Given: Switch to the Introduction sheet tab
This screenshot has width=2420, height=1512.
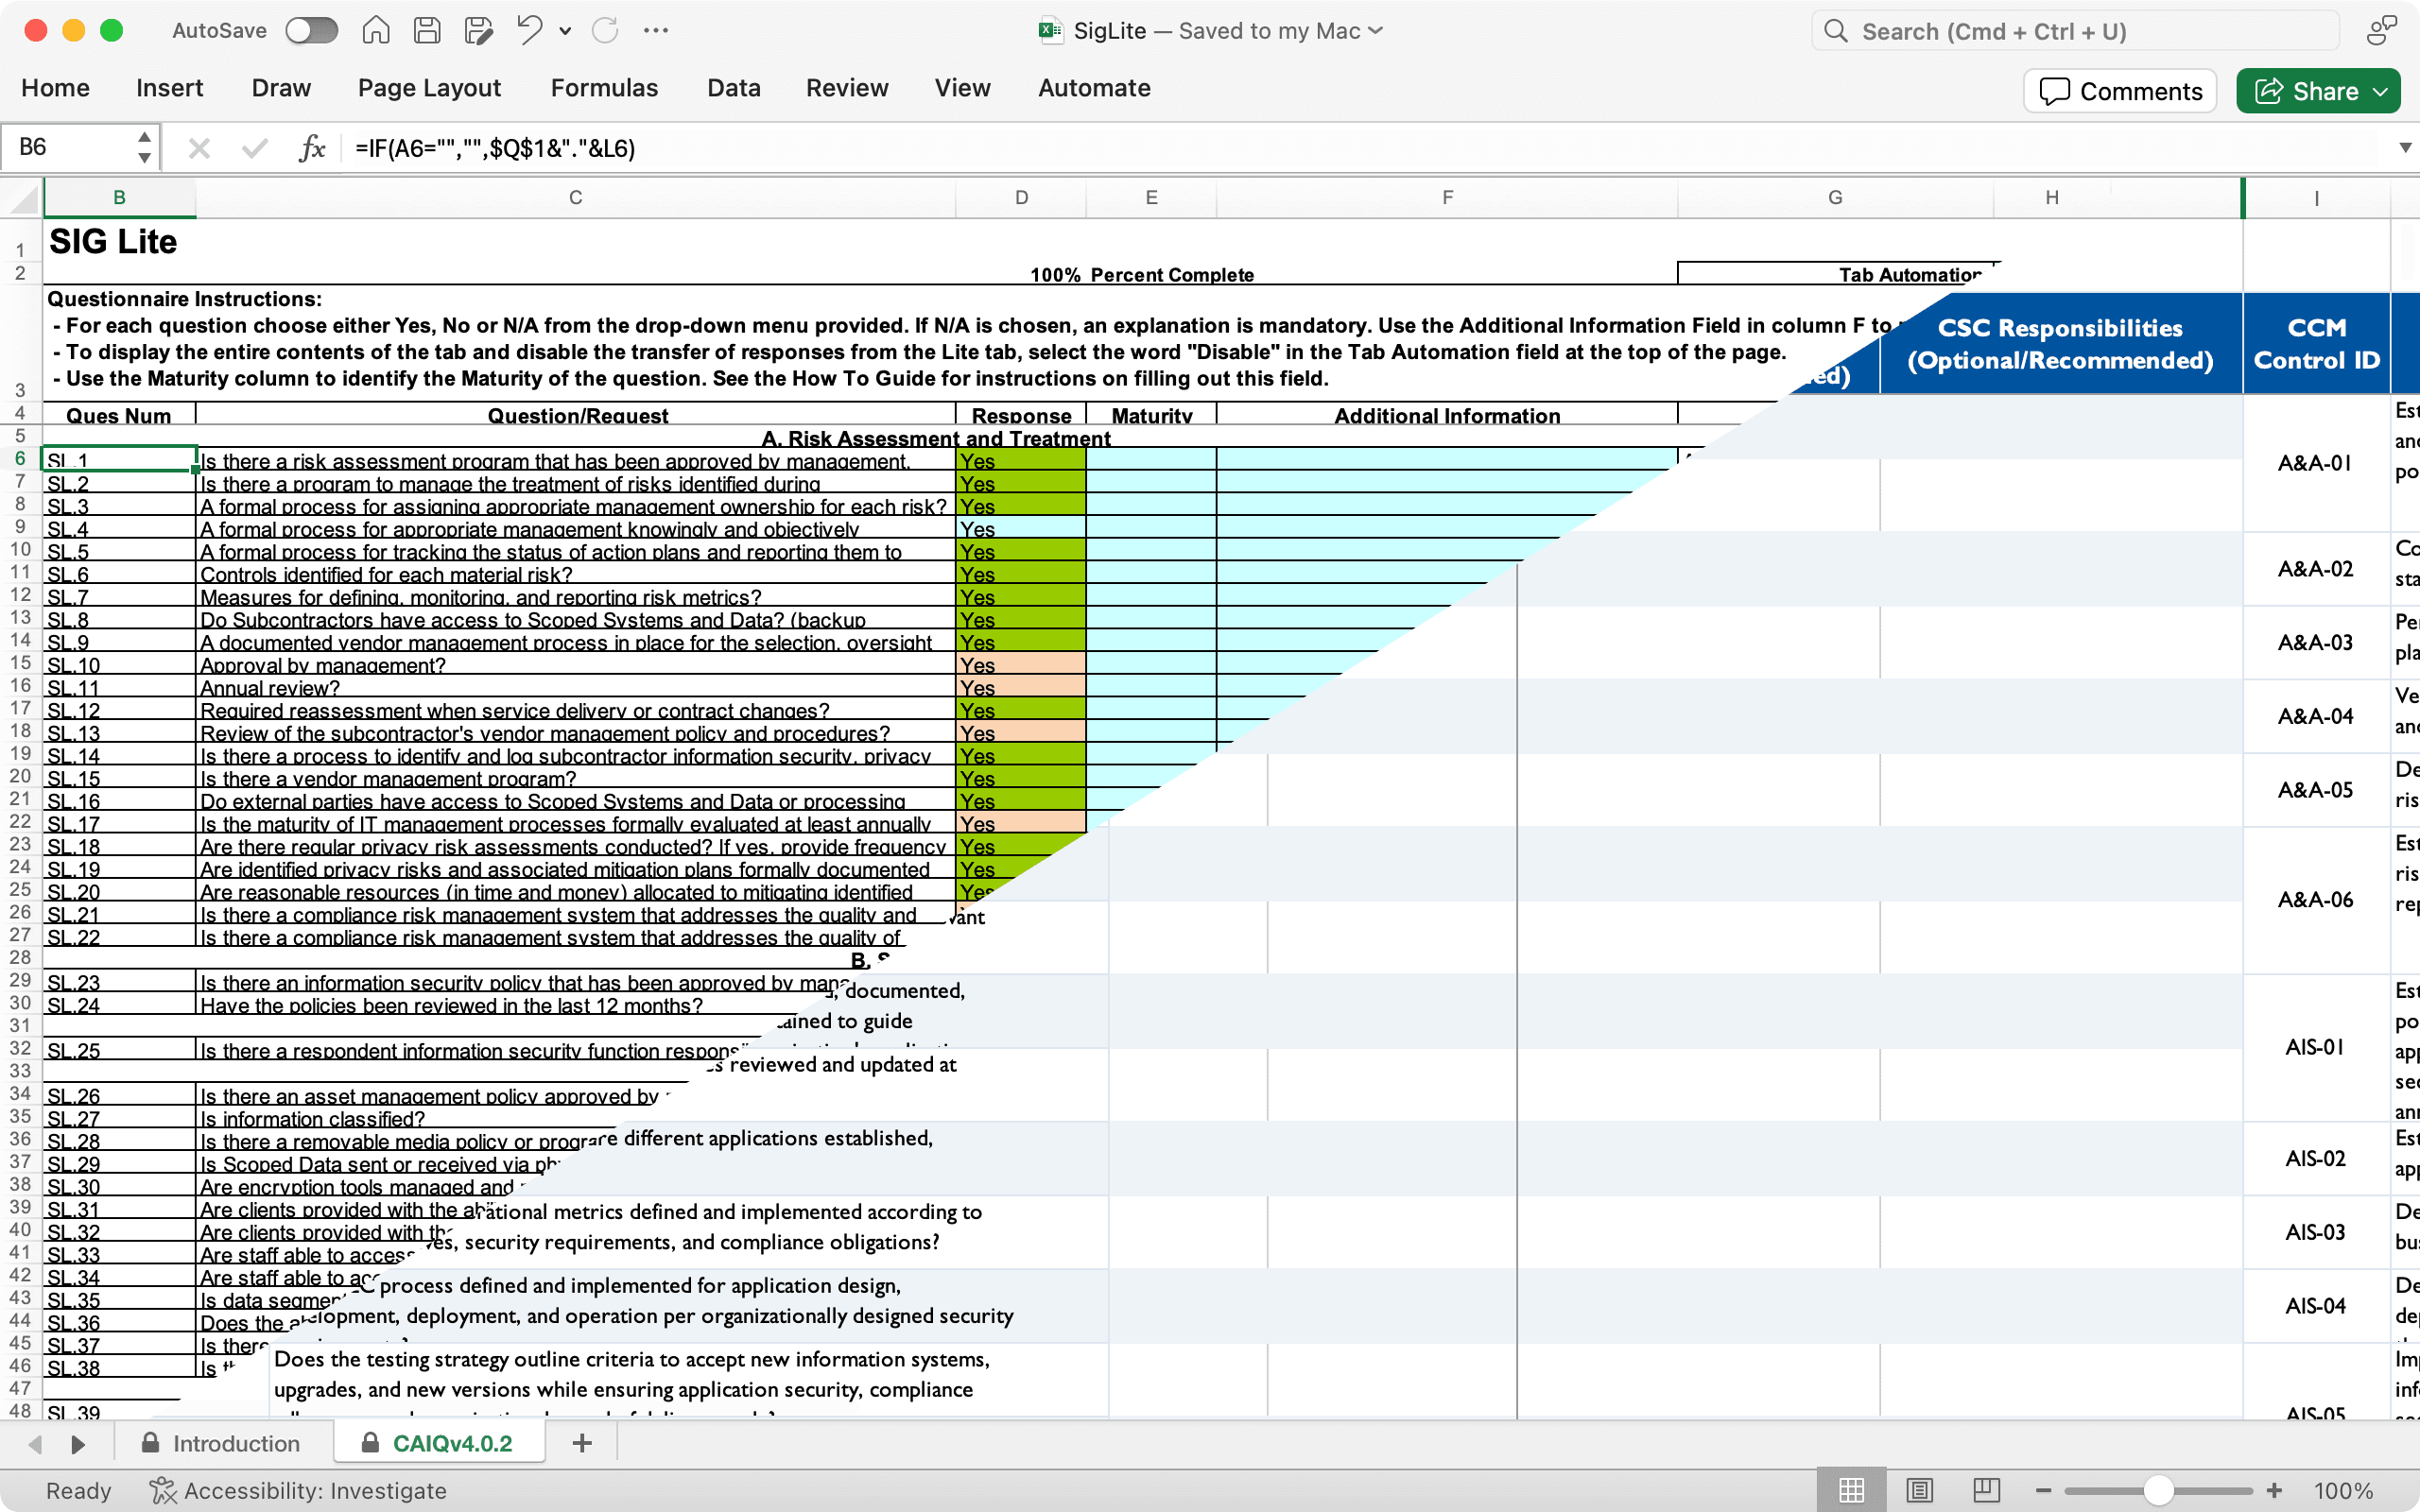Looking at the screenshot, I should [235, 1443].
